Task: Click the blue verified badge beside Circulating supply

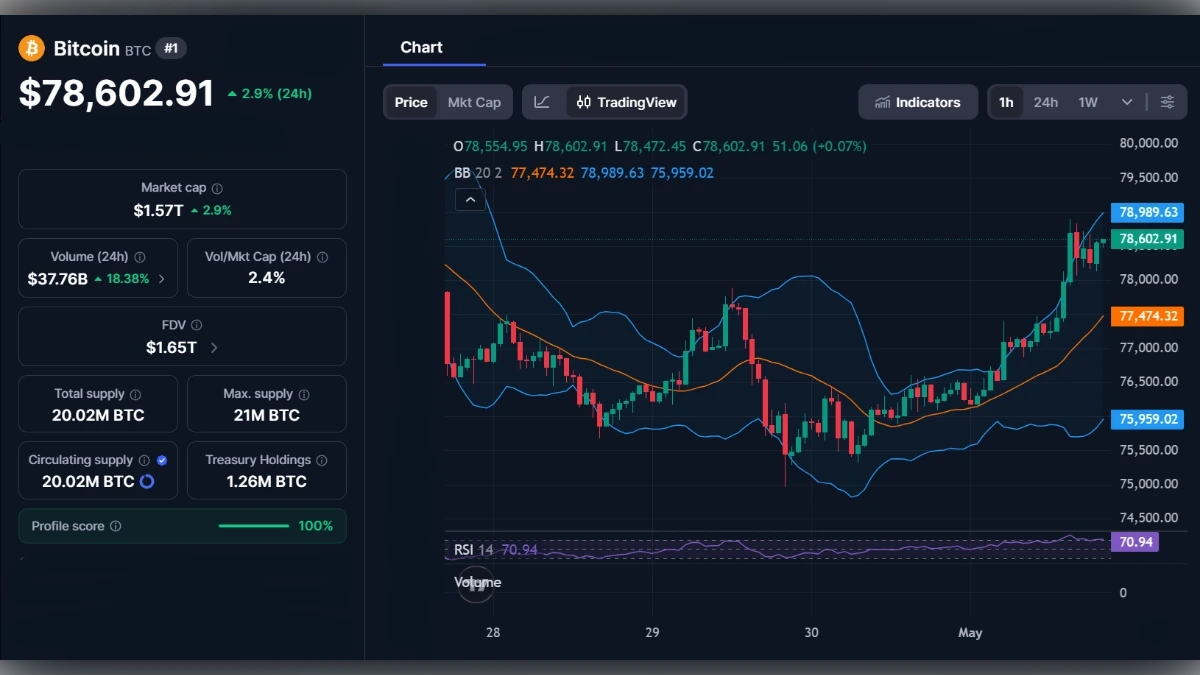Action: pos(162,461)
